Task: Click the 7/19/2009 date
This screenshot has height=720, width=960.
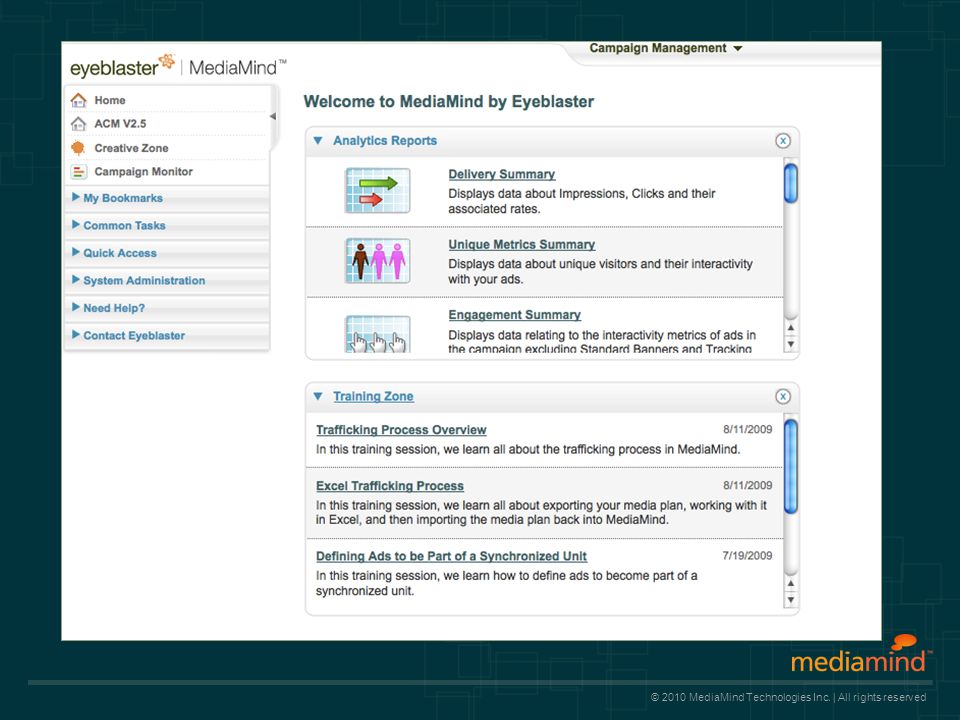Action: [x=747, y=556]
